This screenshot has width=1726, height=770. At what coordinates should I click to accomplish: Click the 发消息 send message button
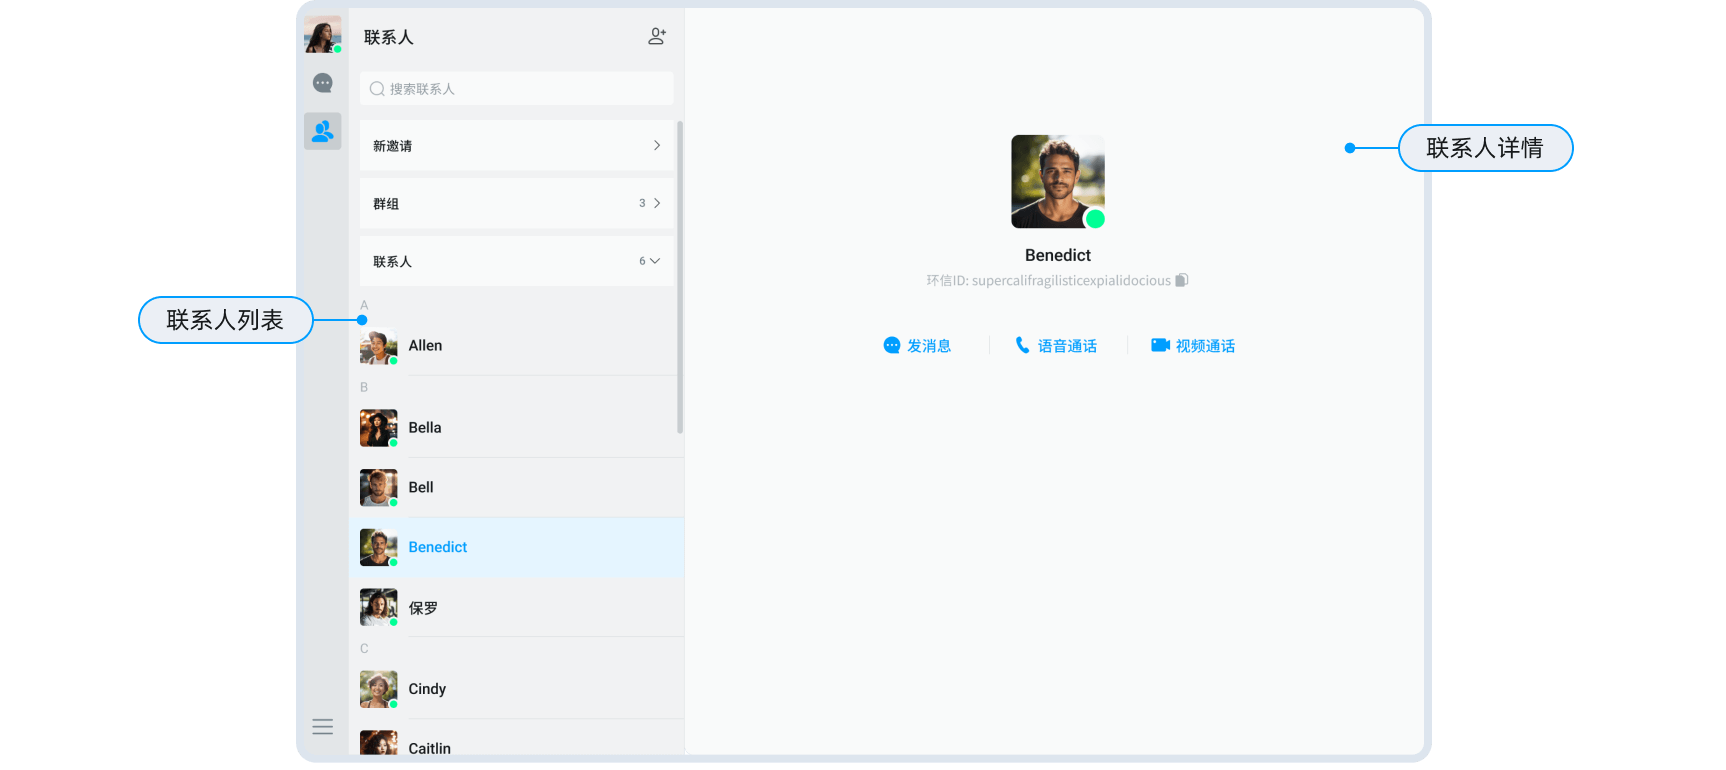click(x=917, y=346)
